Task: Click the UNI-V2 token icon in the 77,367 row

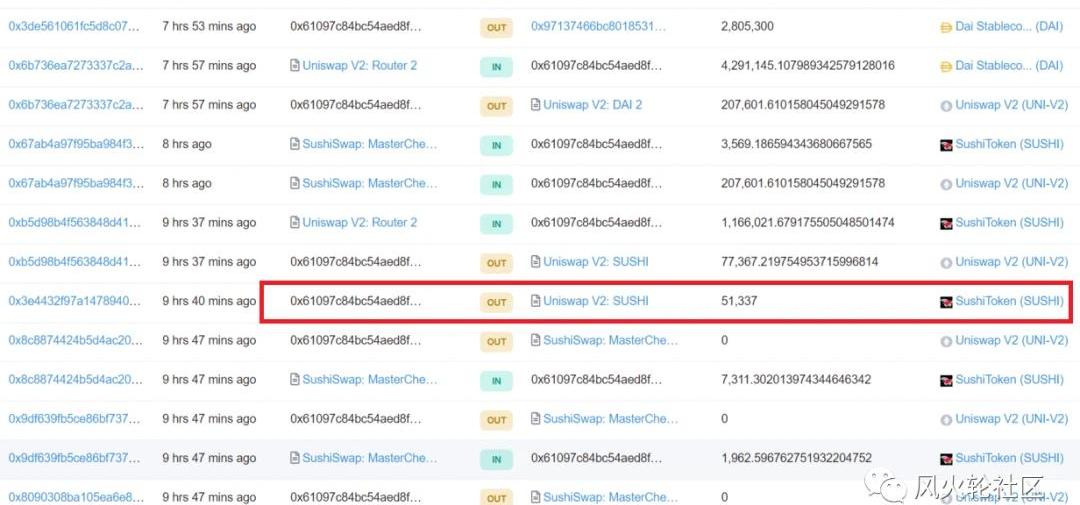Action: point(946,263)
